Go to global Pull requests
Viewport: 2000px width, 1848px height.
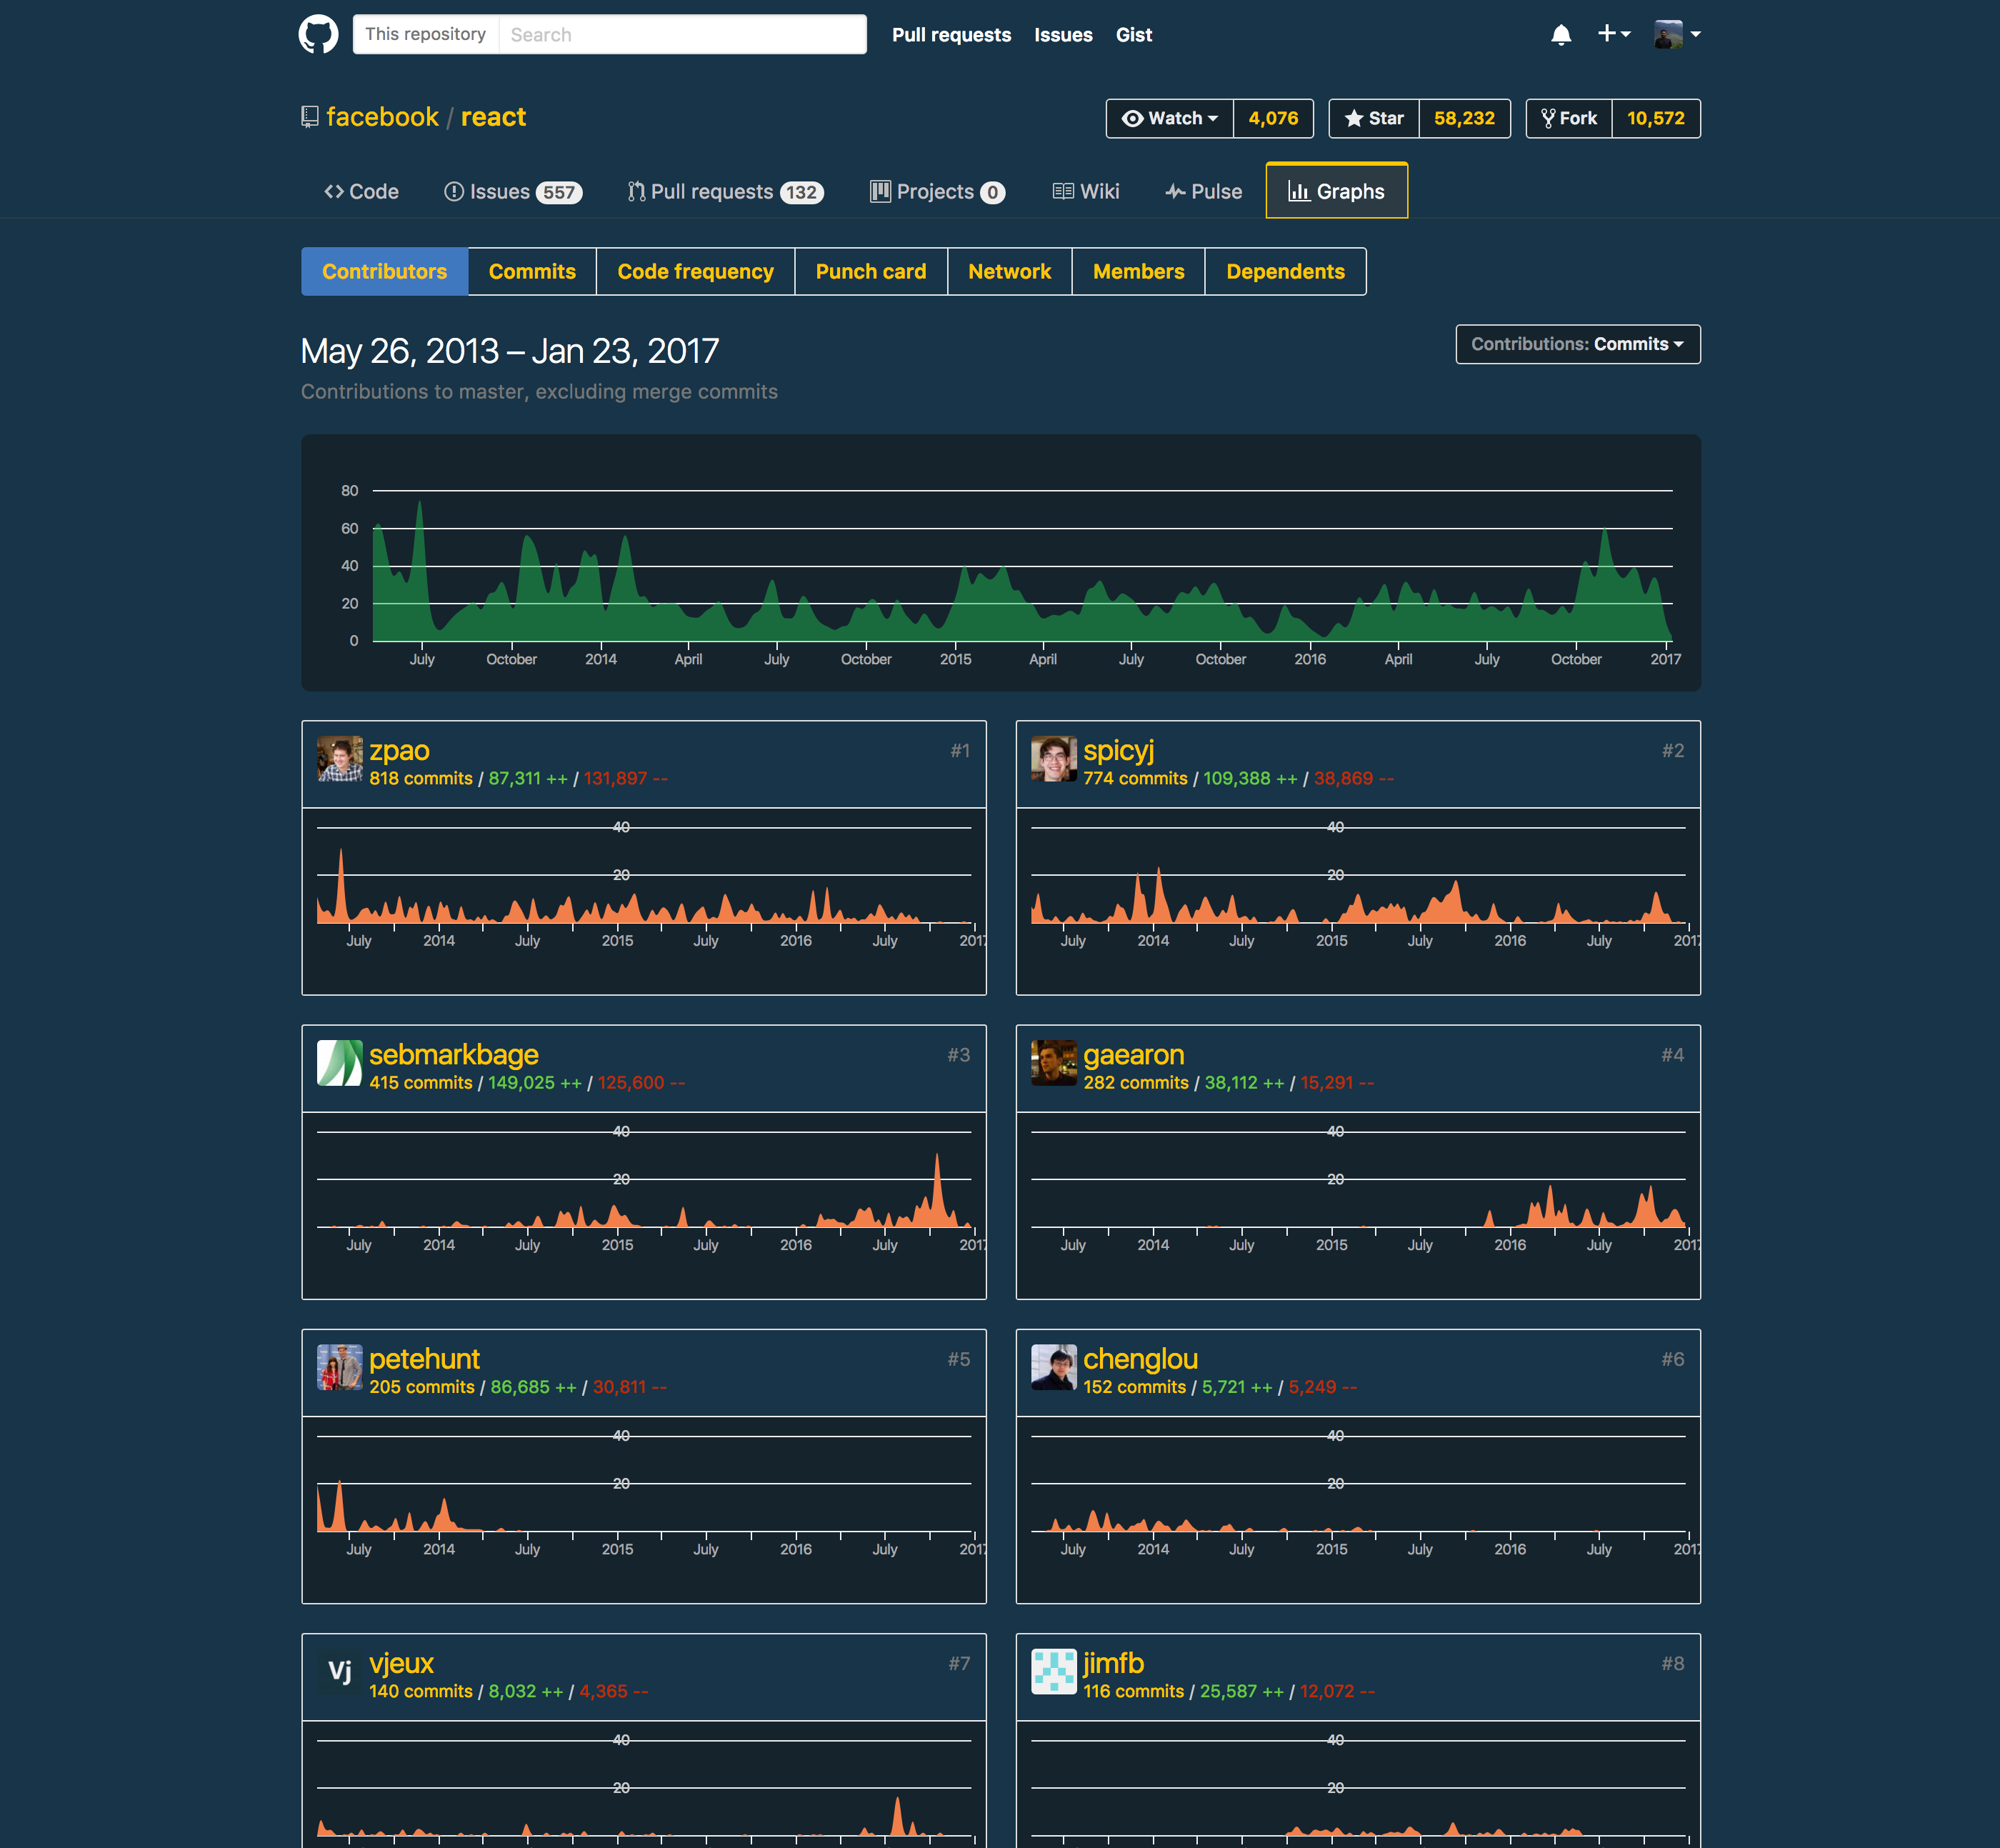pos(951,35)
